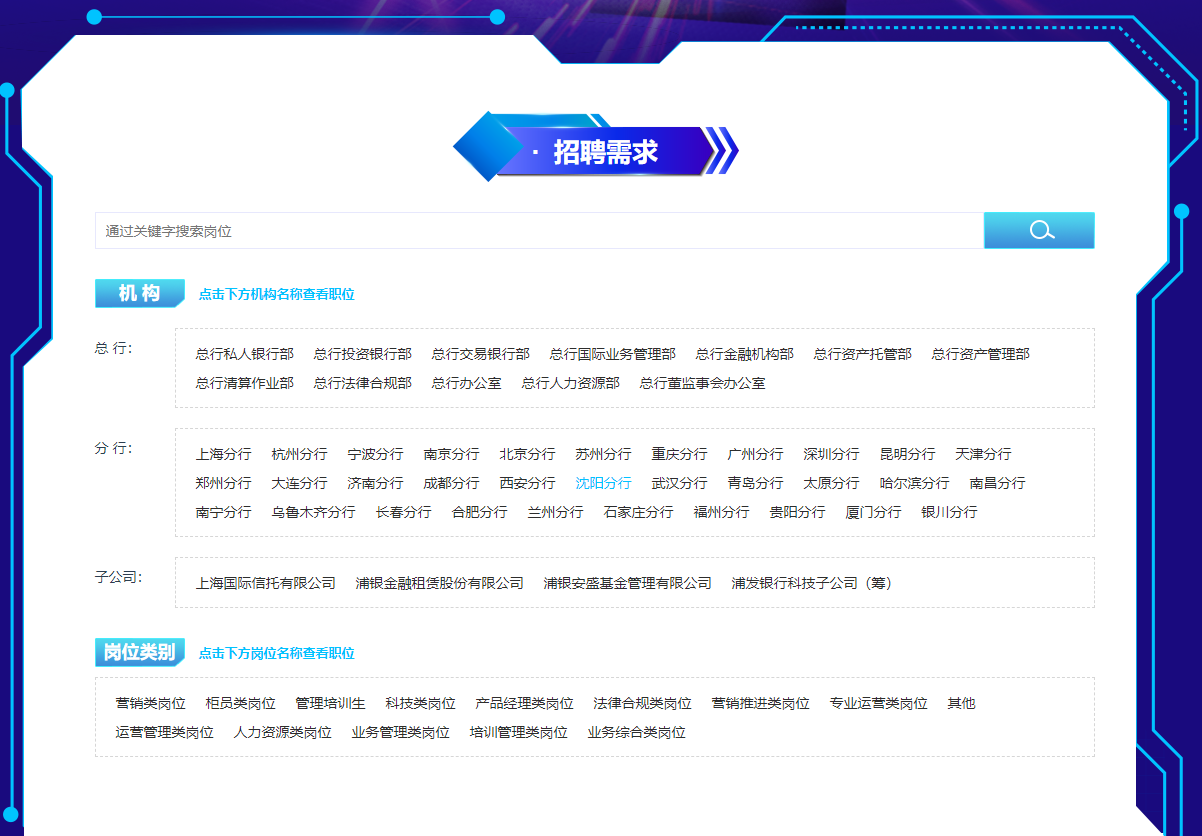The height and width of the screenshot is (836, 1202).
Task: View 上海分行 branch jobs
Action: pyautogui.click(x=224, y=454)
